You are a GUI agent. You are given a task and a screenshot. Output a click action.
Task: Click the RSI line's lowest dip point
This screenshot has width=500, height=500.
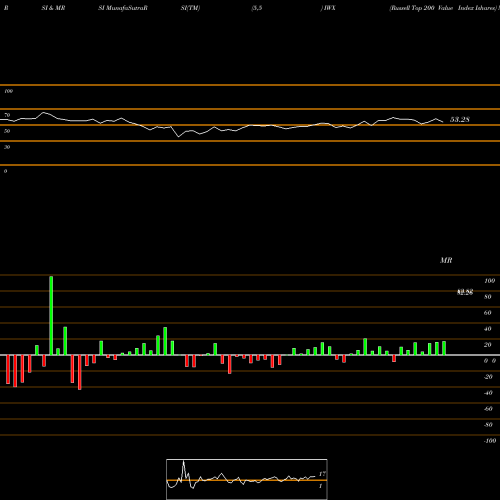[179, 136]
